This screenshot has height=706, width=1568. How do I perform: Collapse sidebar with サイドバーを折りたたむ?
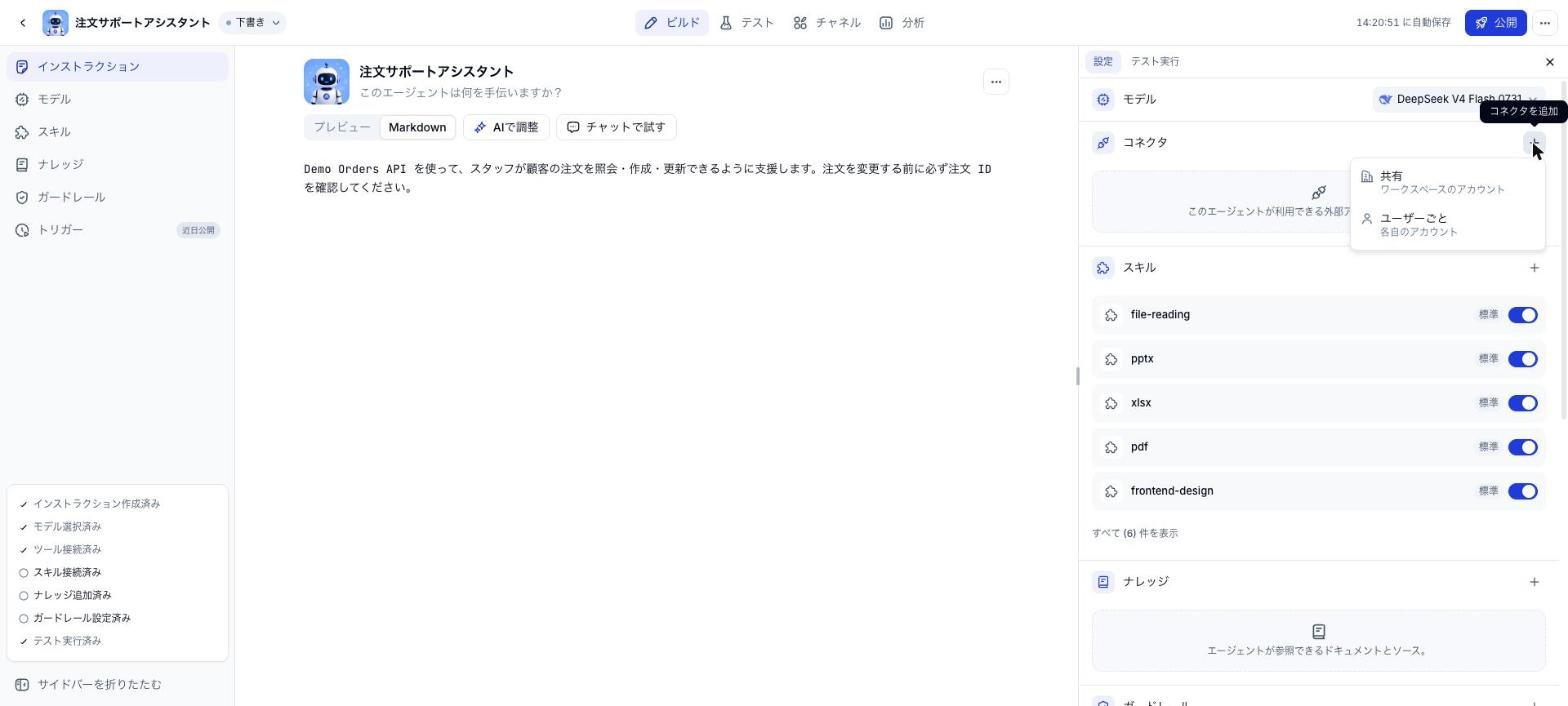89,685
